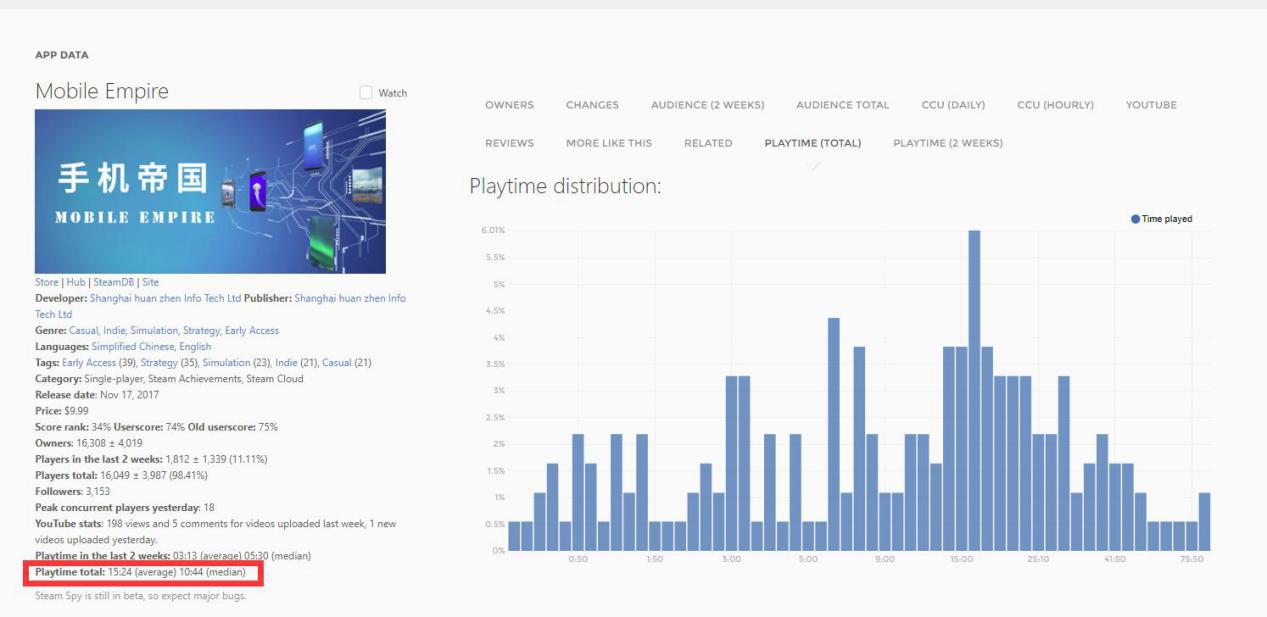Open the Playtime (2 weeks) tab
Screen dimensions: 1267x617
(x=947, y=143)
